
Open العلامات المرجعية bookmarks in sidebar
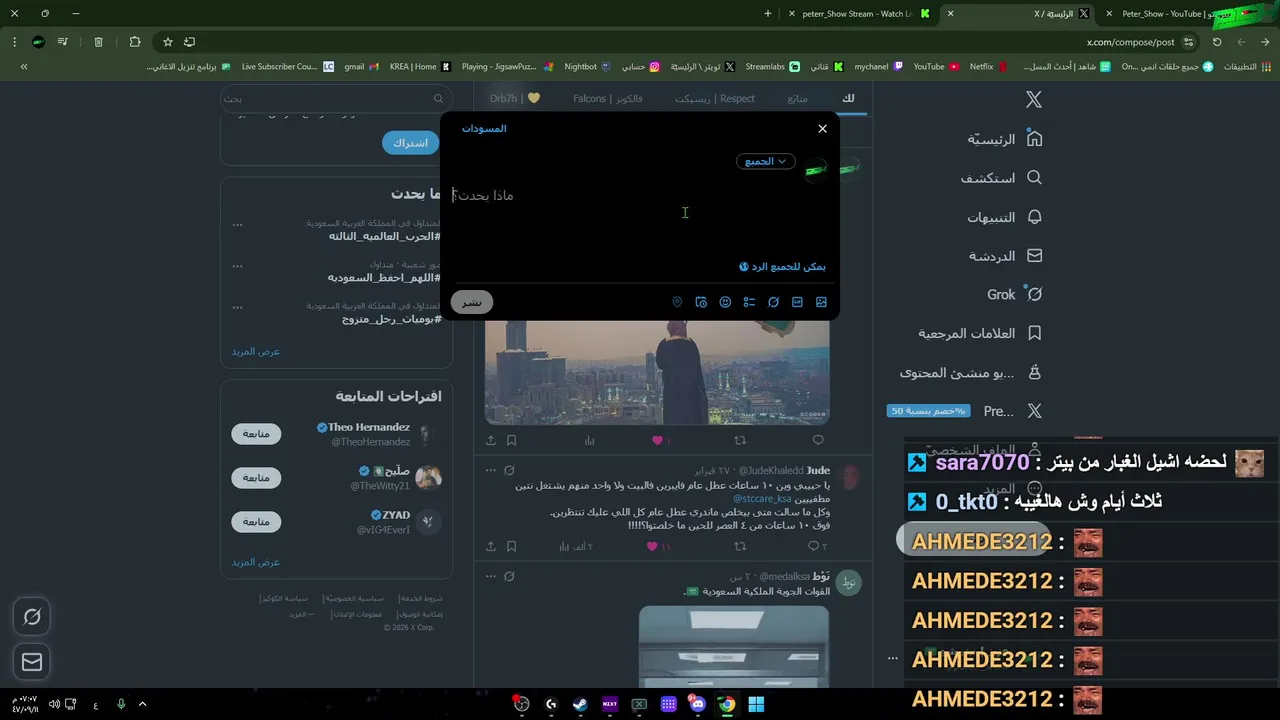(x=980, y=333)
